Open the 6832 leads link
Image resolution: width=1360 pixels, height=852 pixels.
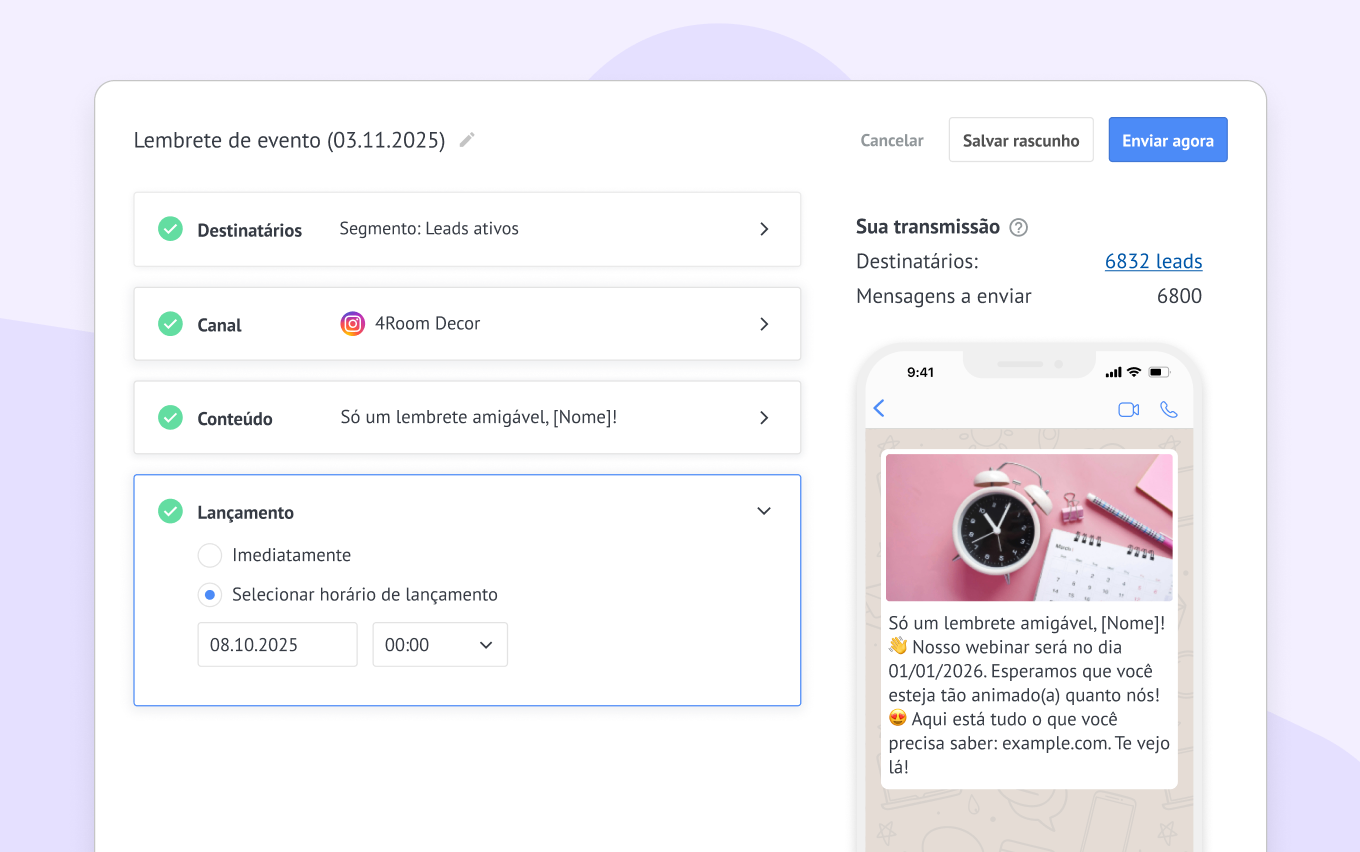[1153, 261]
